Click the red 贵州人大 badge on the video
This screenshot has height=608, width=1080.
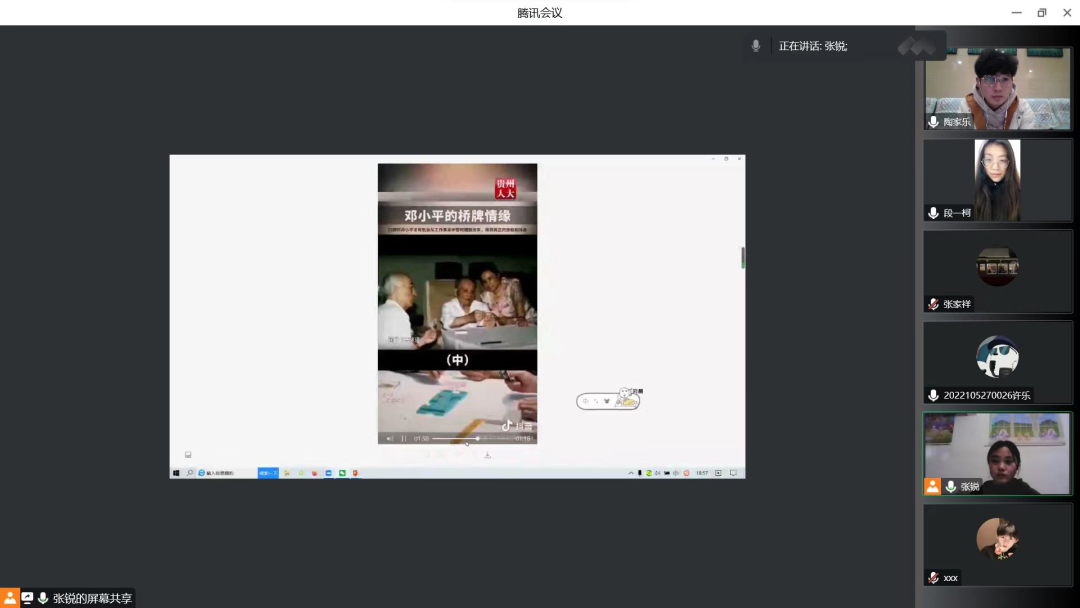pyautogui.click(x=506, y=188)
